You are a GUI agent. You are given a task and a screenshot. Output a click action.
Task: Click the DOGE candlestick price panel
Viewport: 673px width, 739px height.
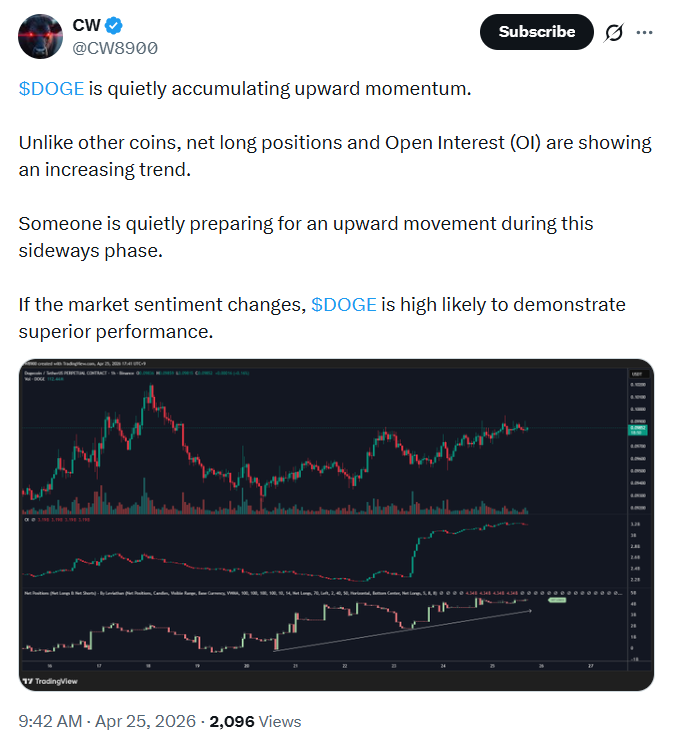[300, 440]
